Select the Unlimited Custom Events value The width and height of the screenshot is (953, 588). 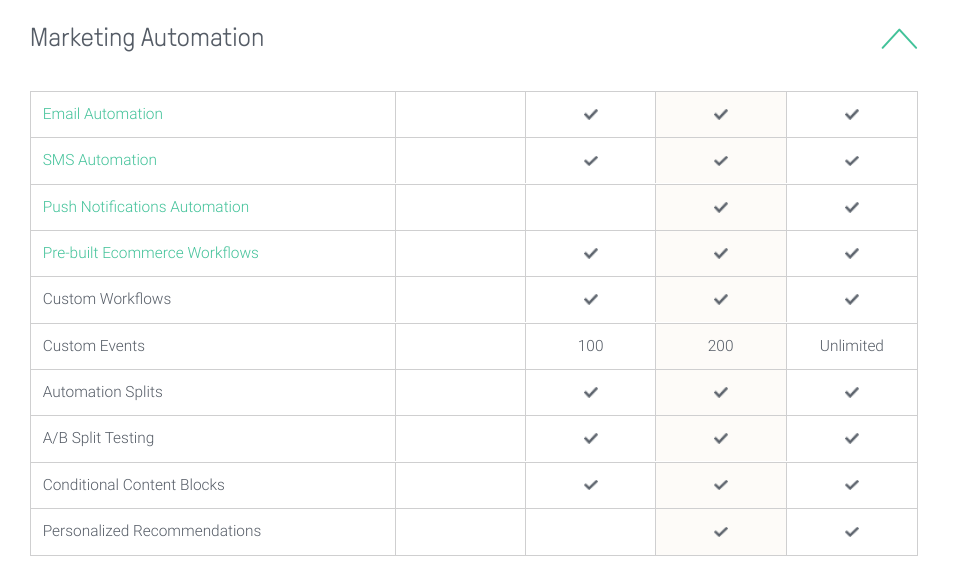851,346
